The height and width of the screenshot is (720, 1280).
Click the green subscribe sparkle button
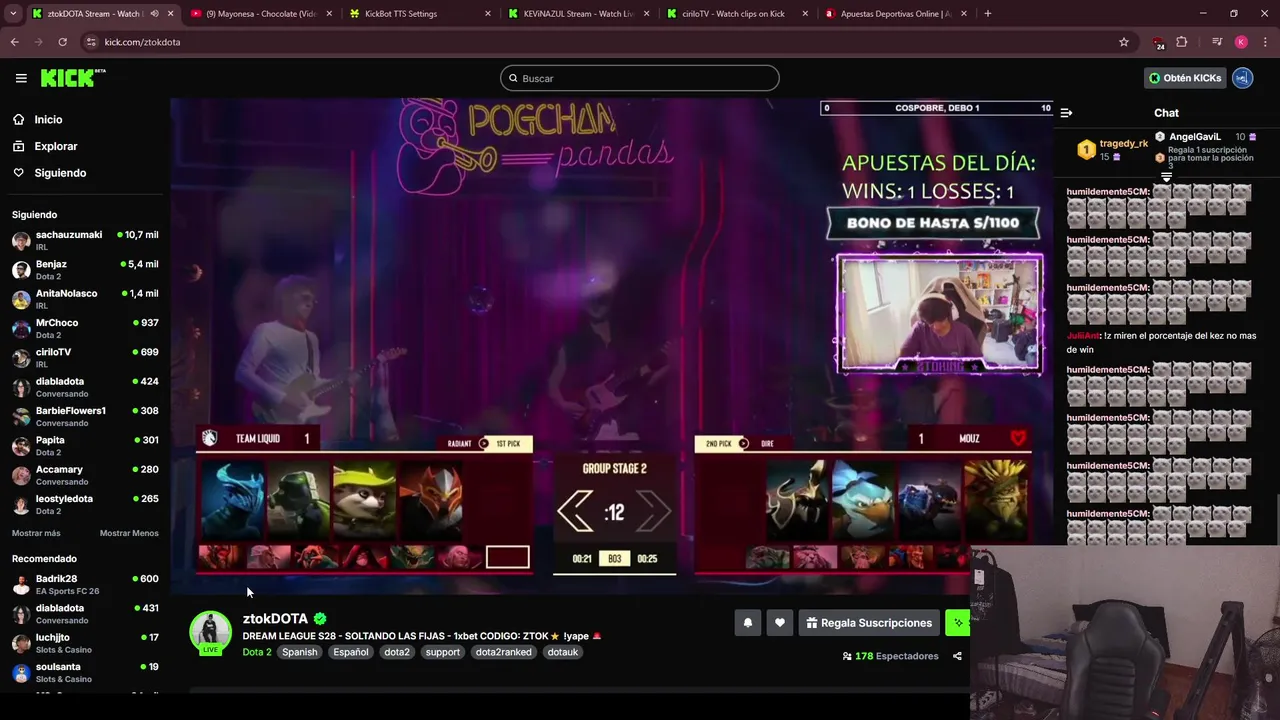[957, 623]
